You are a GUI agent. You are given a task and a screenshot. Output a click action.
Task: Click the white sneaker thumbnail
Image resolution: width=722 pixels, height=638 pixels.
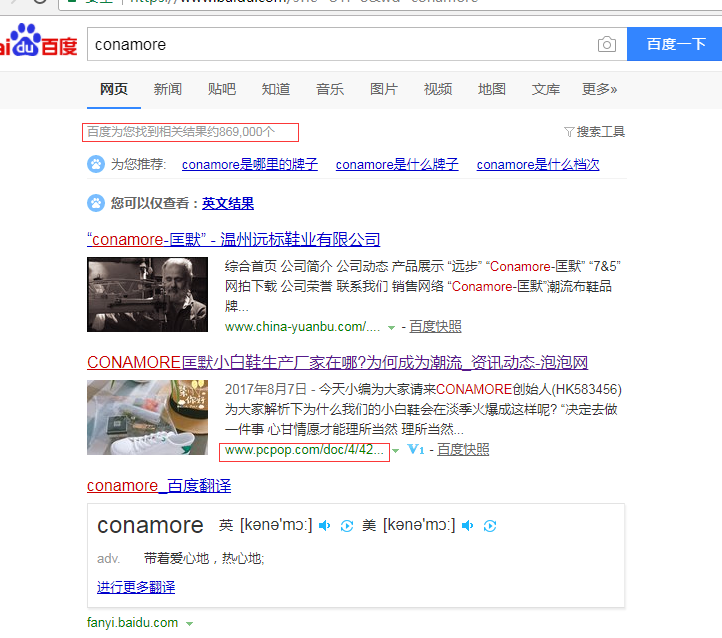(x=147, y=418)
